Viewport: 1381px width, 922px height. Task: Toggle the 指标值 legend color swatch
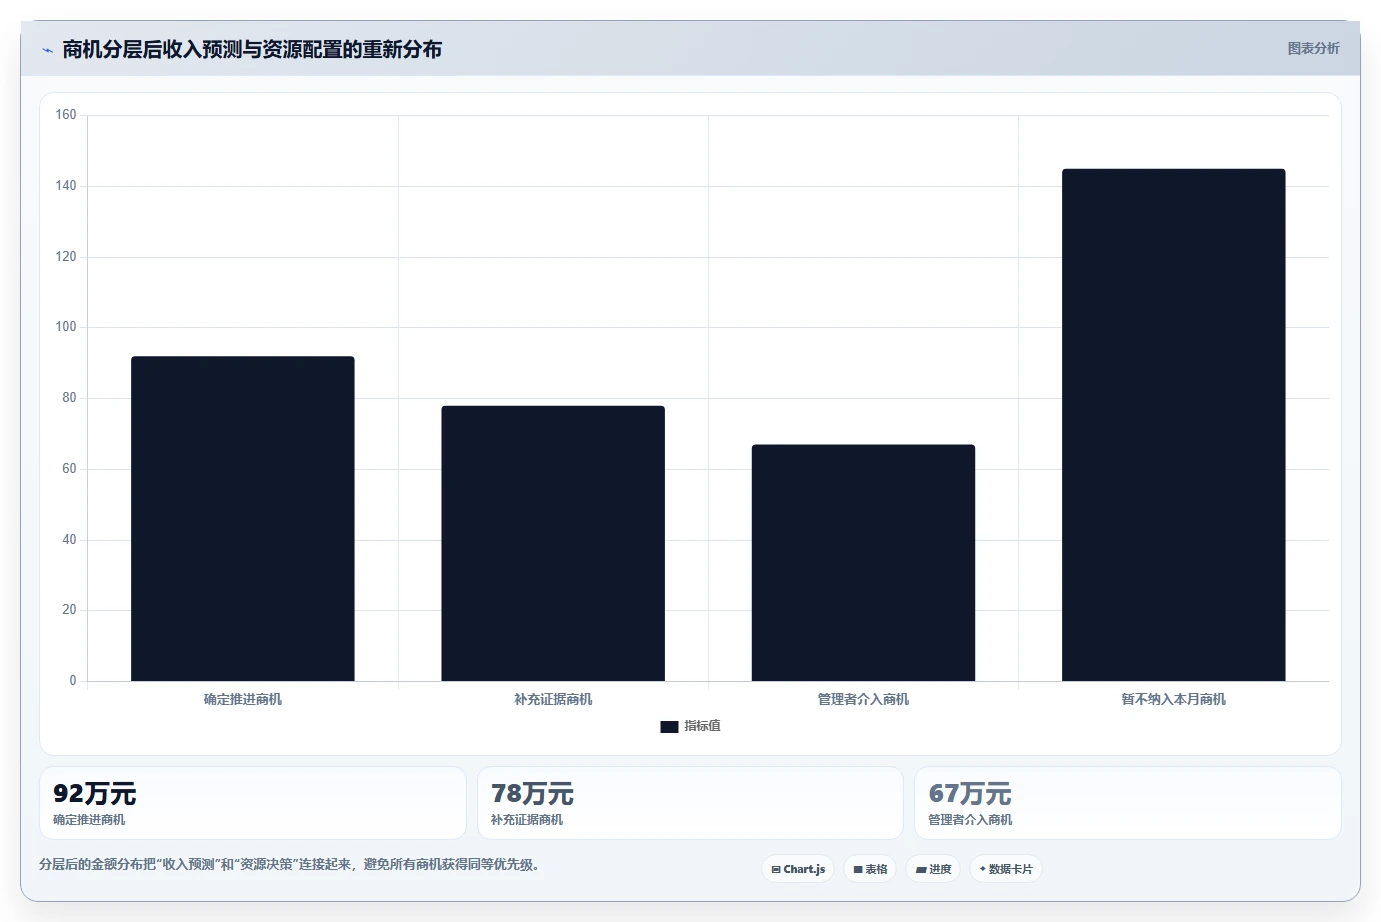tap(669, 727)
